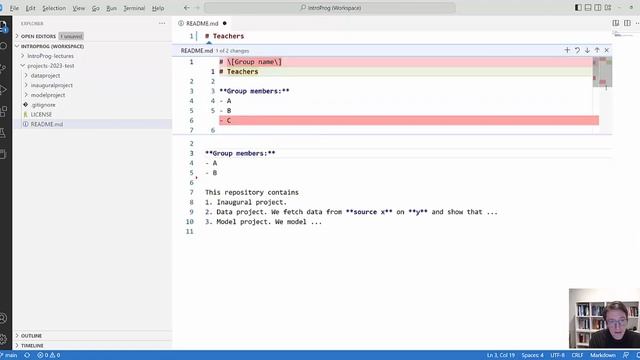
Task: Open the Extensions view
Action: (3, 111)
